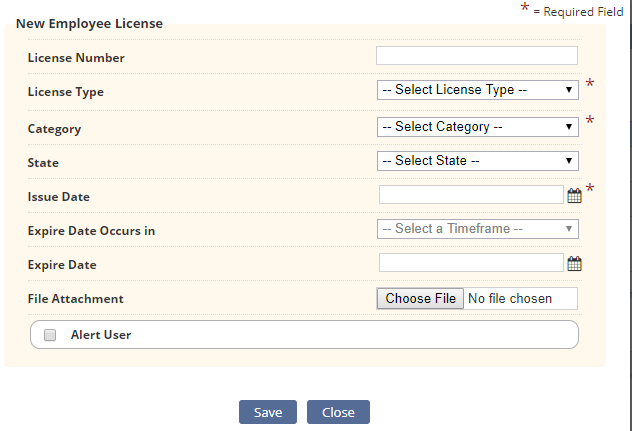This screenshot has height=431, width=632.
Task: Click the Close button
Action: click(x=338, y=412)
